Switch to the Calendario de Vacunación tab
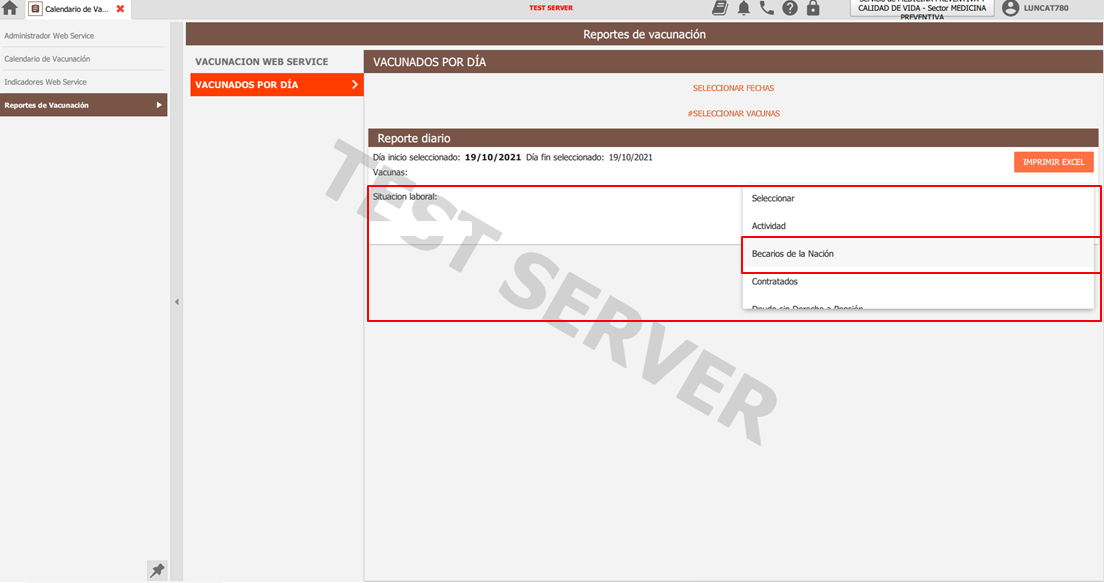This screenshot has width=1104, height=583. (76, 9)
